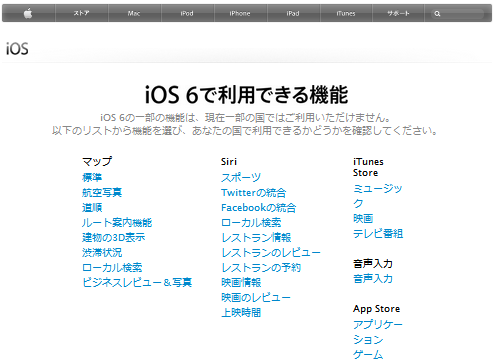500x360 pixels.
Task: Click the テレビ番組 link under iTunes Store
Action: [378, 234]
